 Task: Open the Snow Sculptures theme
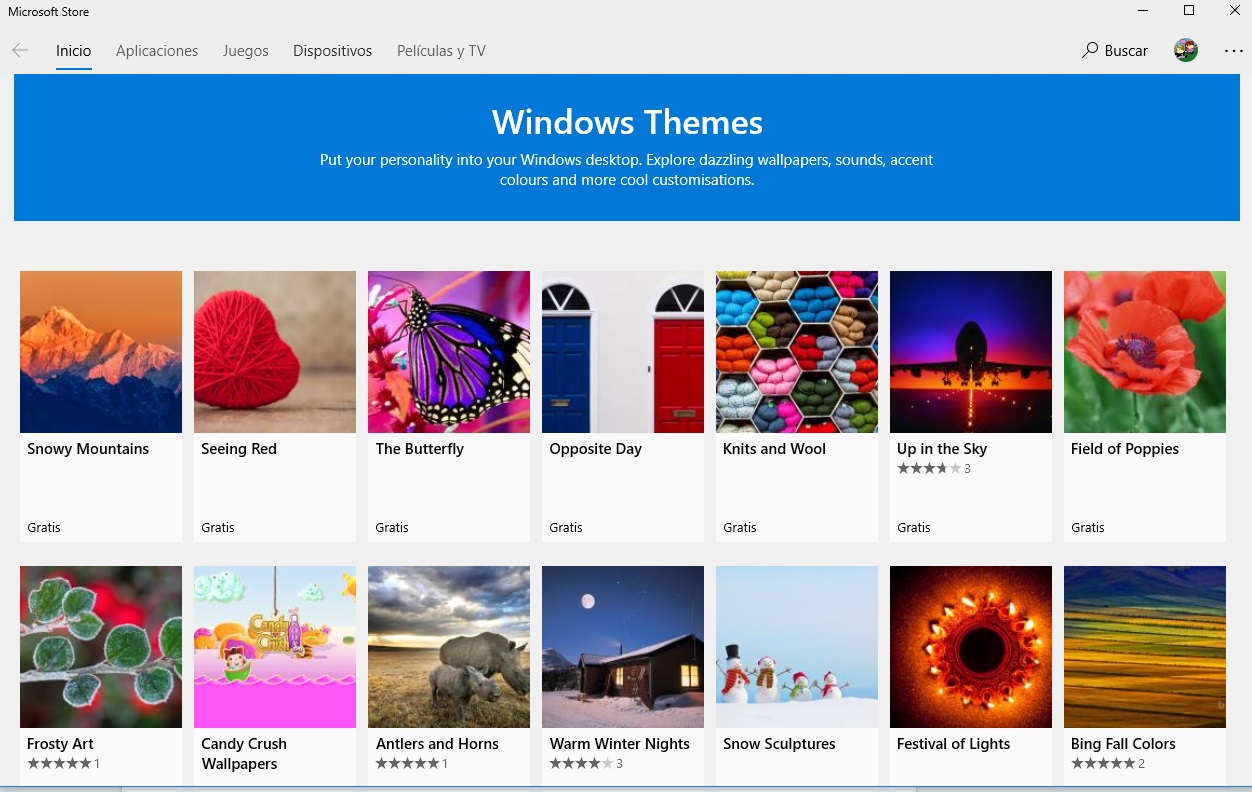[x=796, y=646]
